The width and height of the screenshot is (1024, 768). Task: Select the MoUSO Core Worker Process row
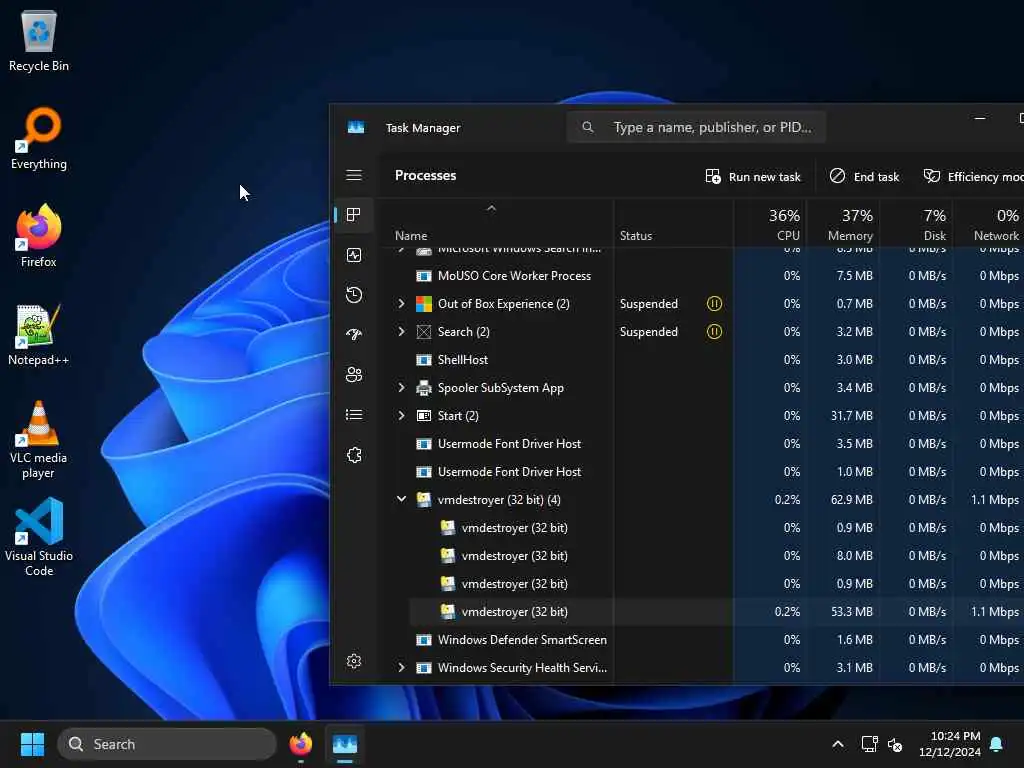click(x=703, y=276)
